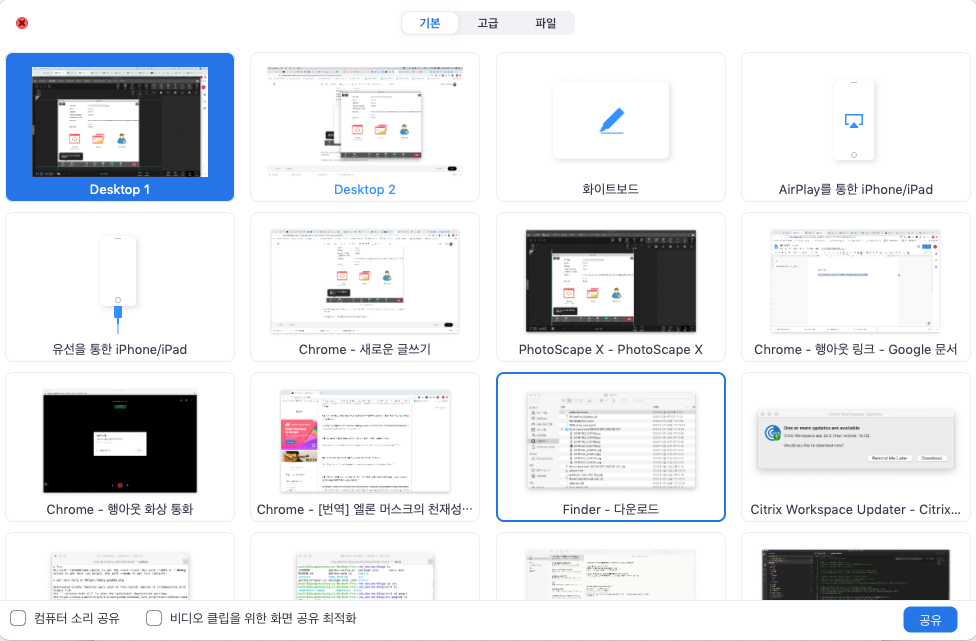Open the 파일 tab
This screenshot has width=976, height=641.
click(545, 23)
